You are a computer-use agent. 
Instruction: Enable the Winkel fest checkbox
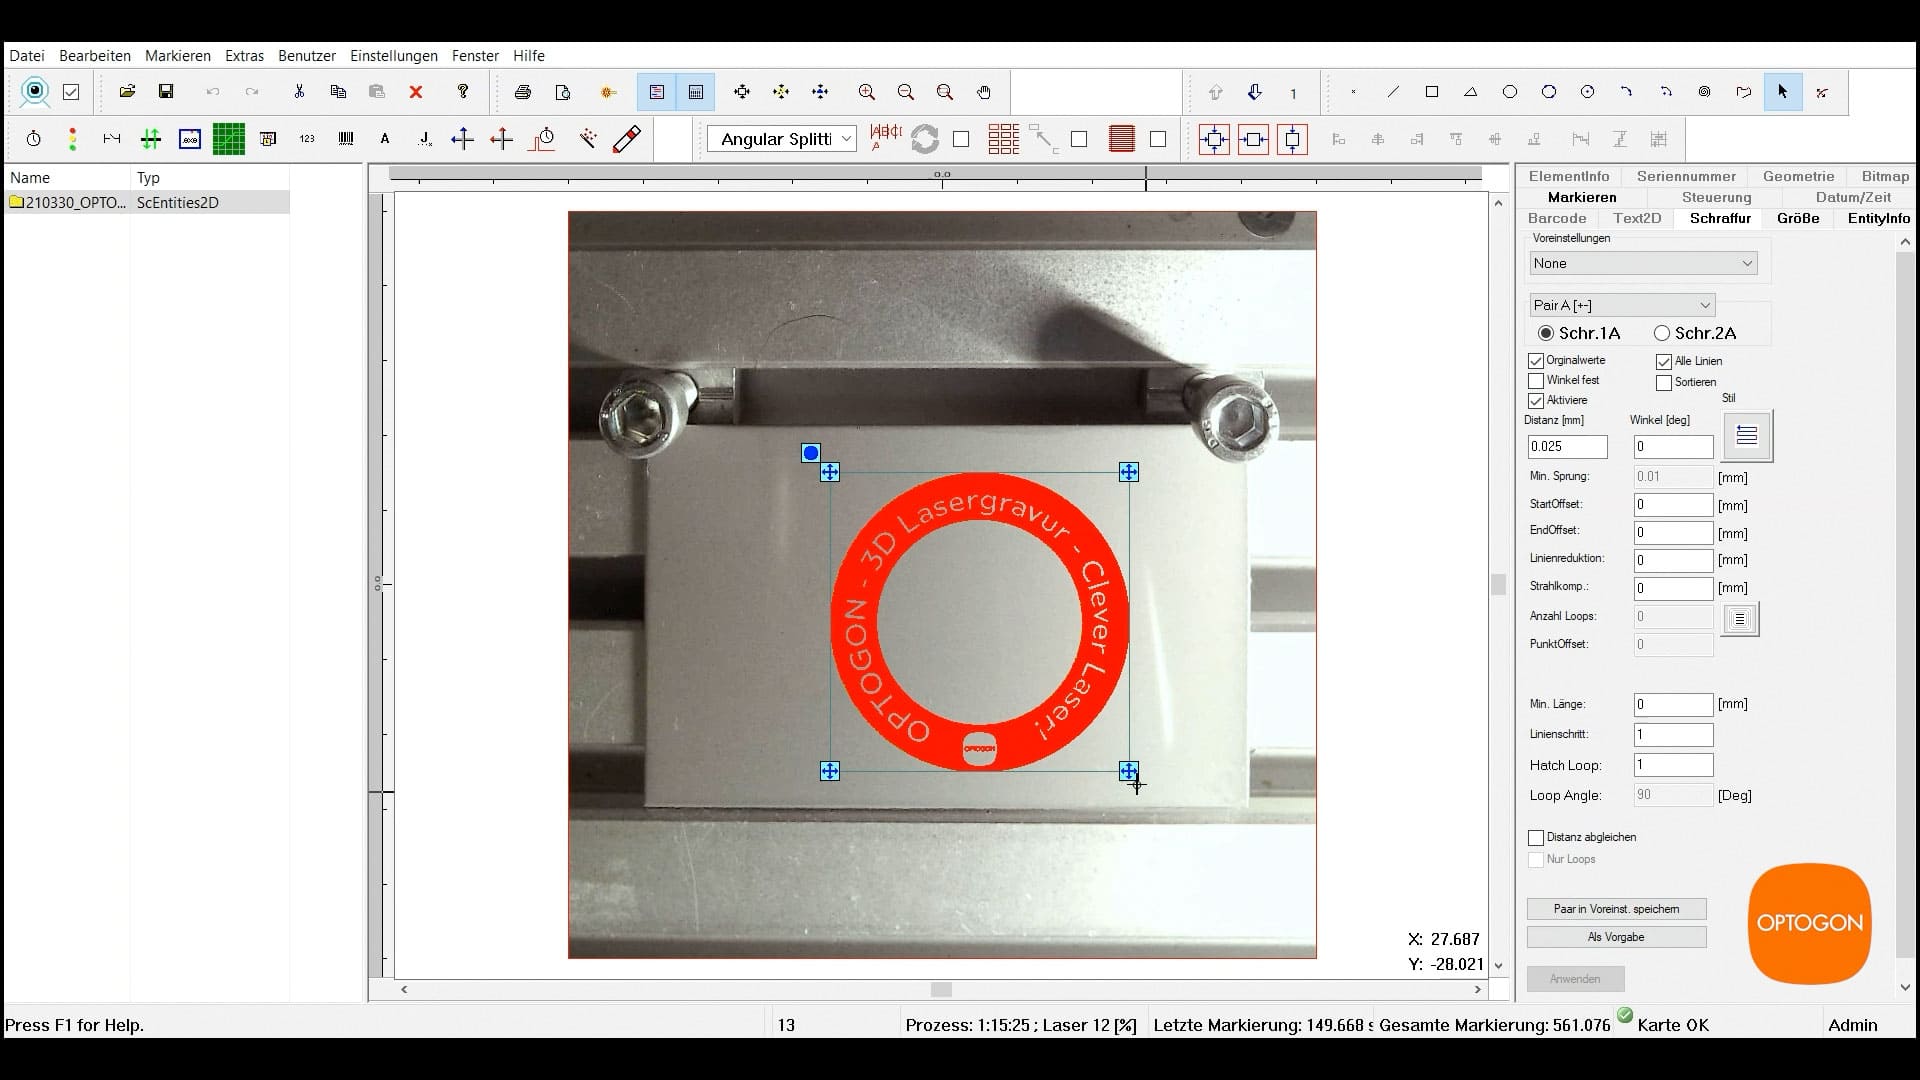[x=1536, y=381]
